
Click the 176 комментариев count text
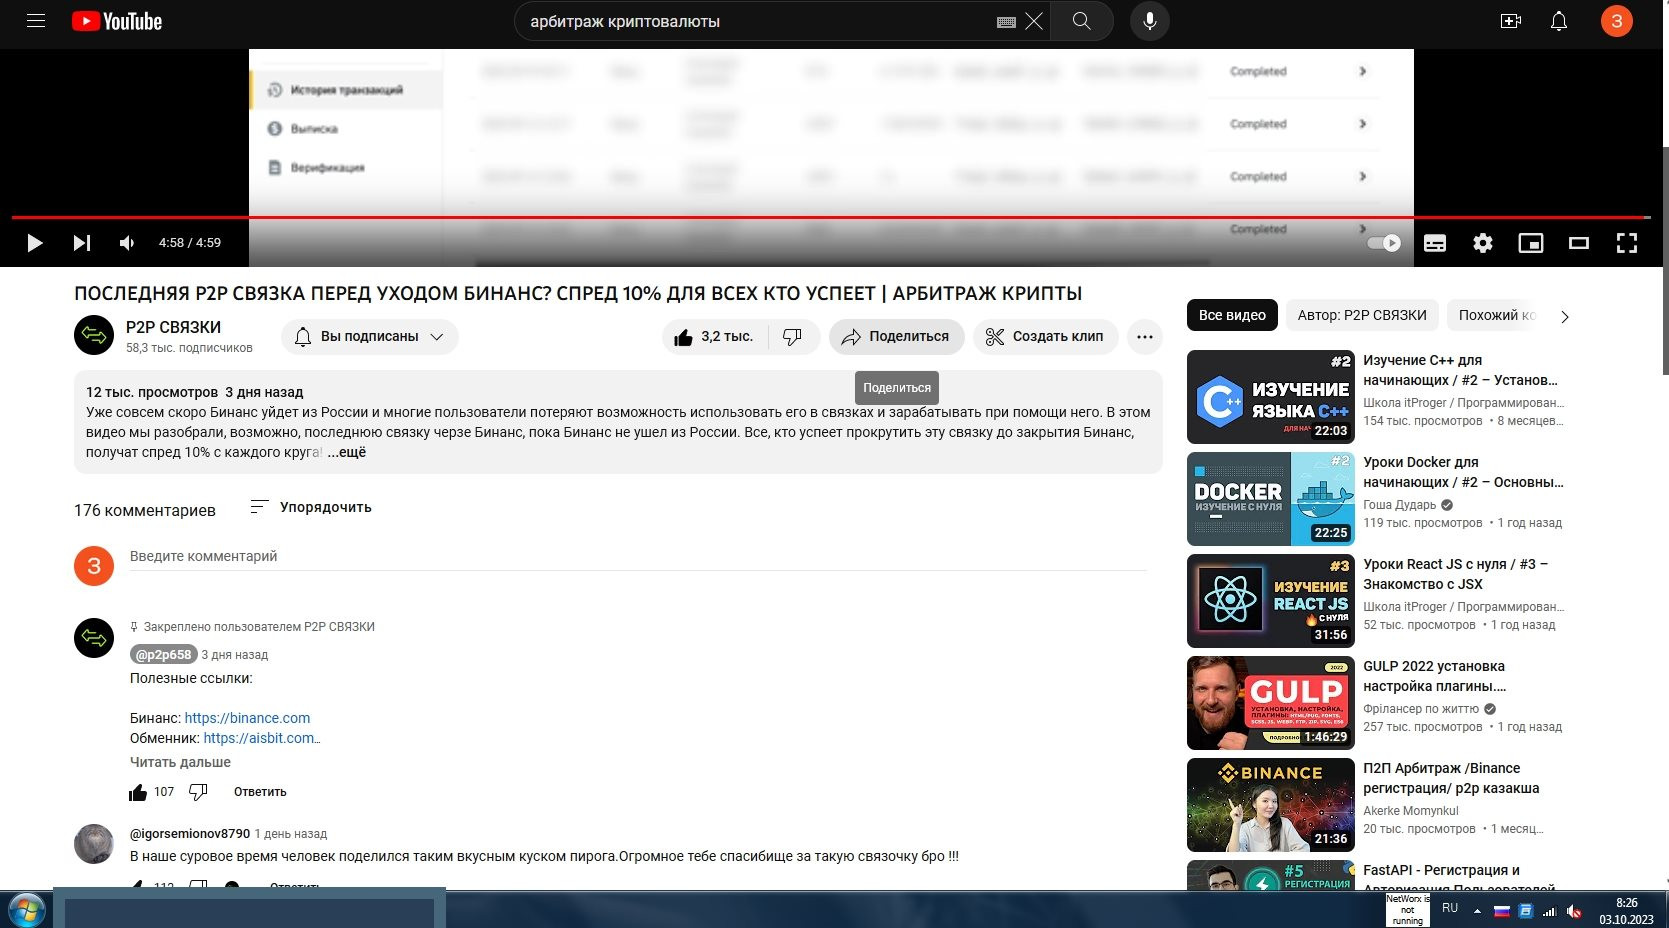point(145,510)
